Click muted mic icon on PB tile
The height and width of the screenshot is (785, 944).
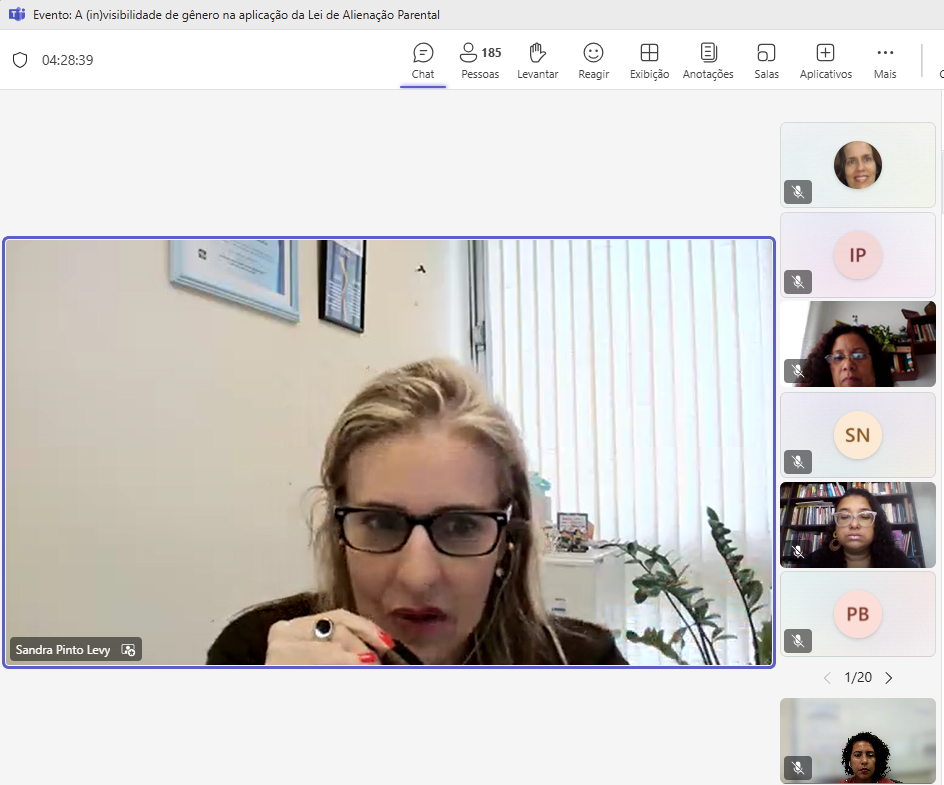pos(798,641)
